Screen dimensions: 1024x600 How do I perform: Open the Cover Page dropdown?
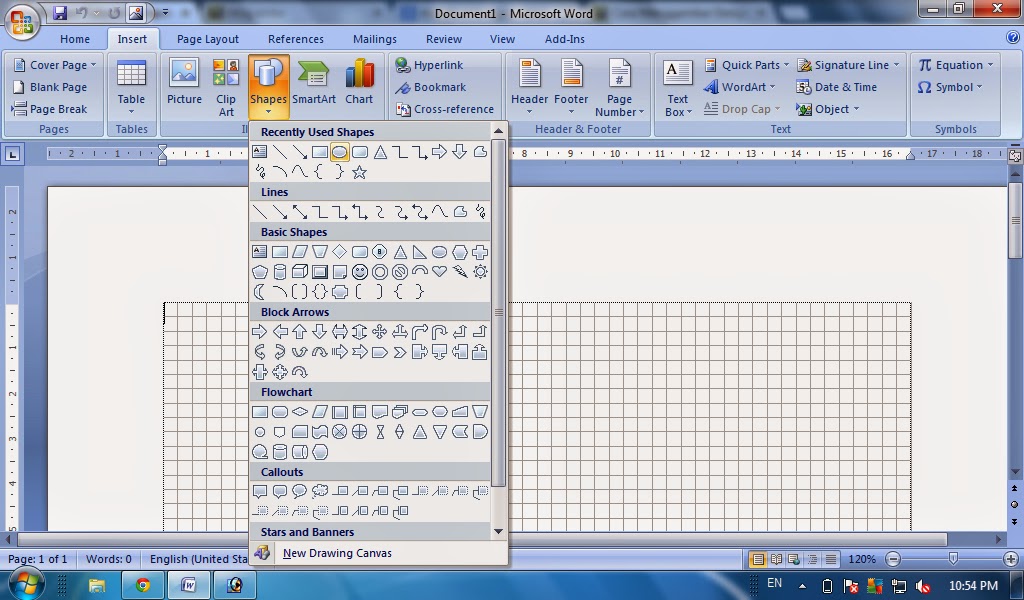click(x=55, y=65)
